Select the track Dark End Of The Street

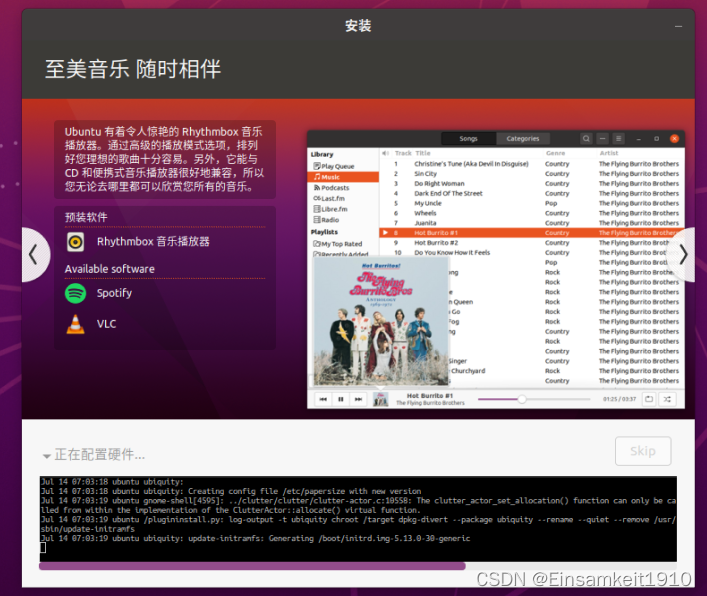click(448, 193)
